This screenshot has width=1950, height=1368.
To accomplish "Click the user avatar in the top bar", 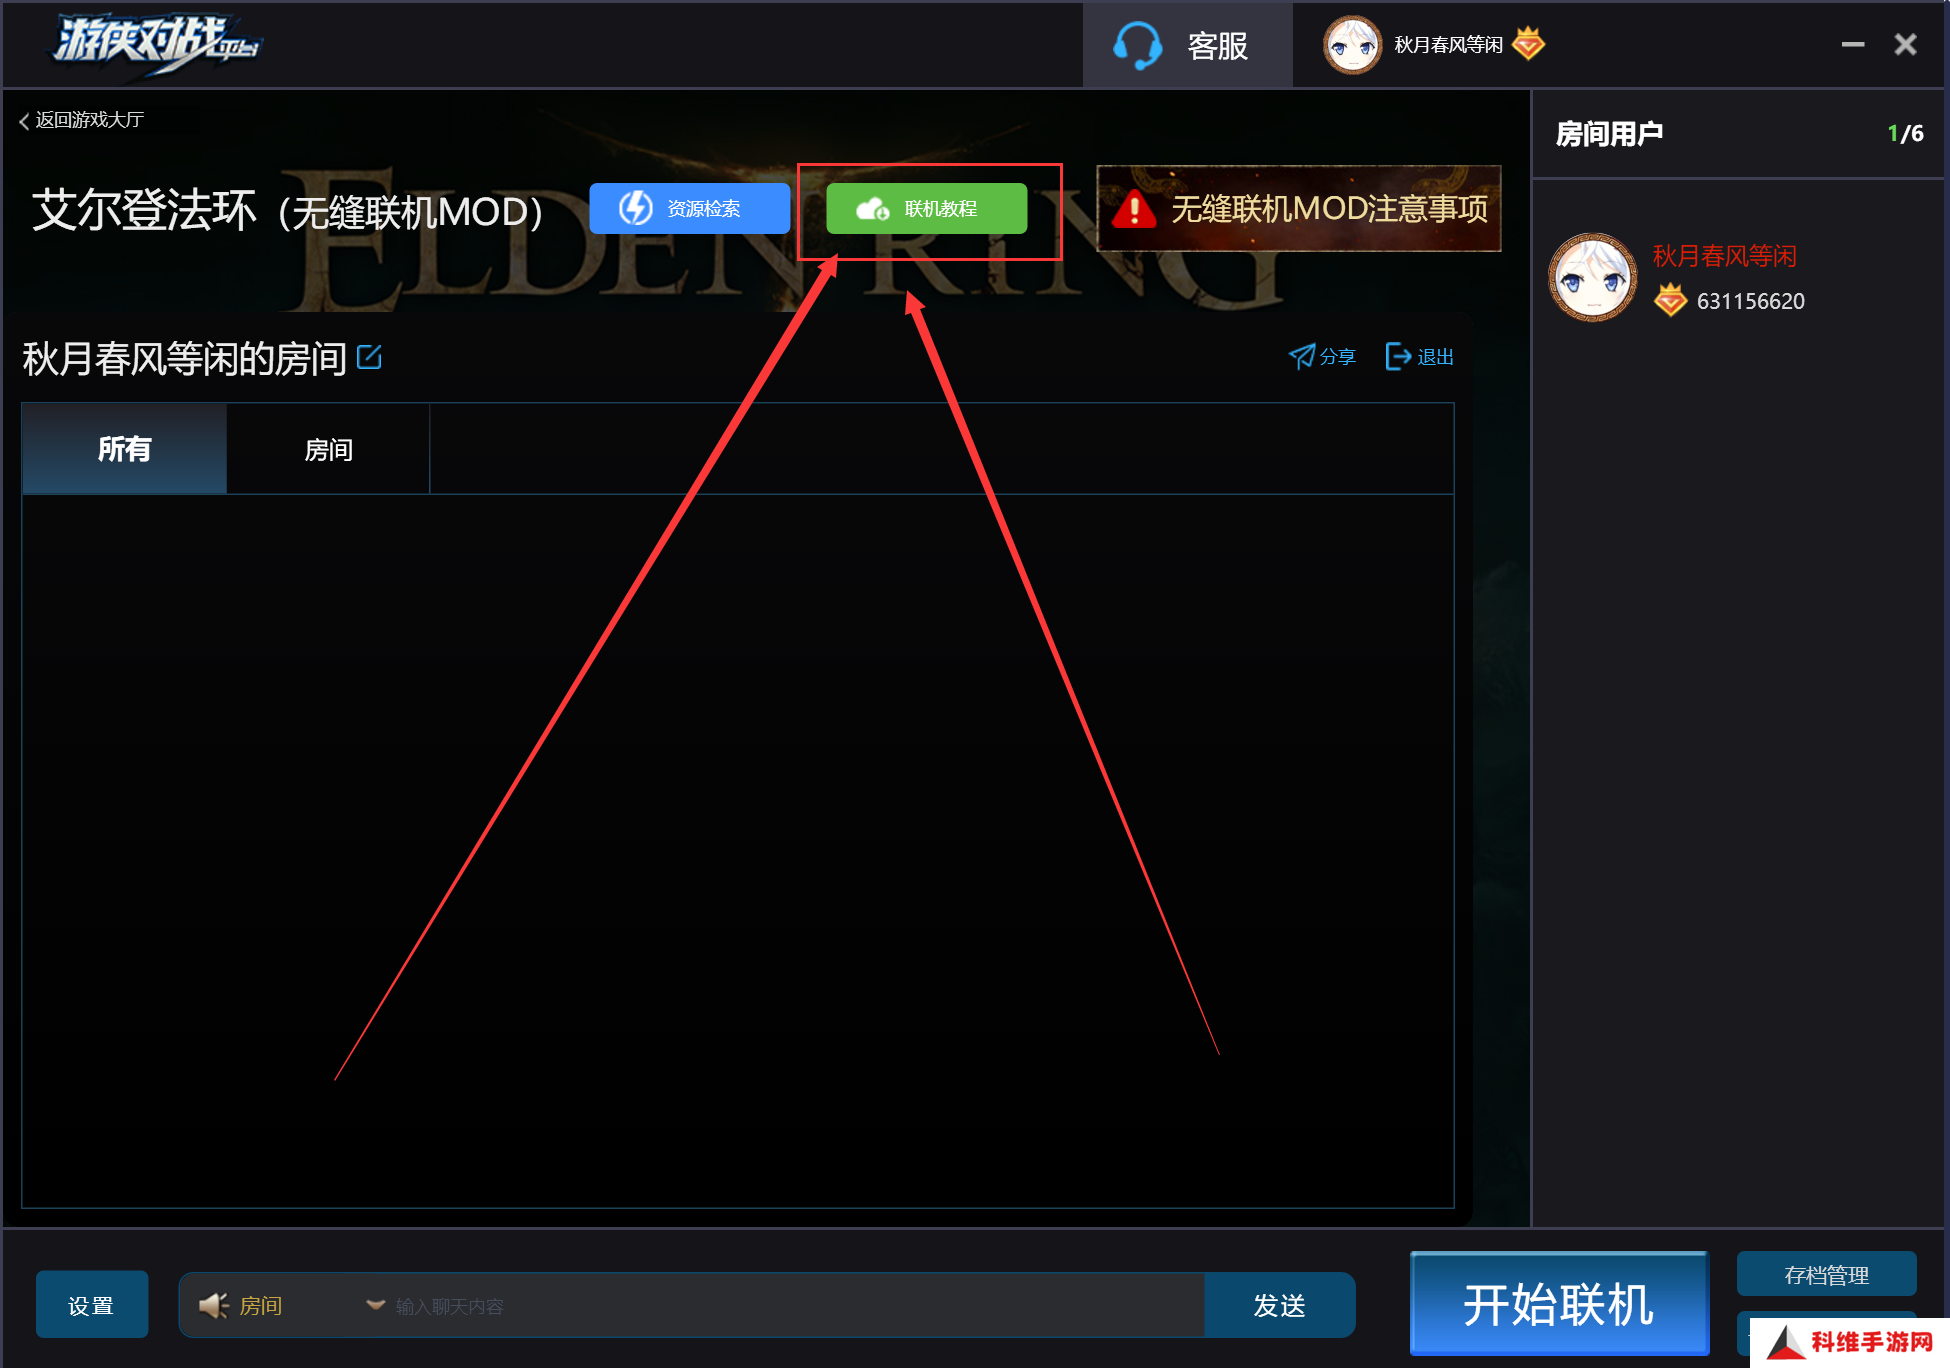I will pos(1352,45).
